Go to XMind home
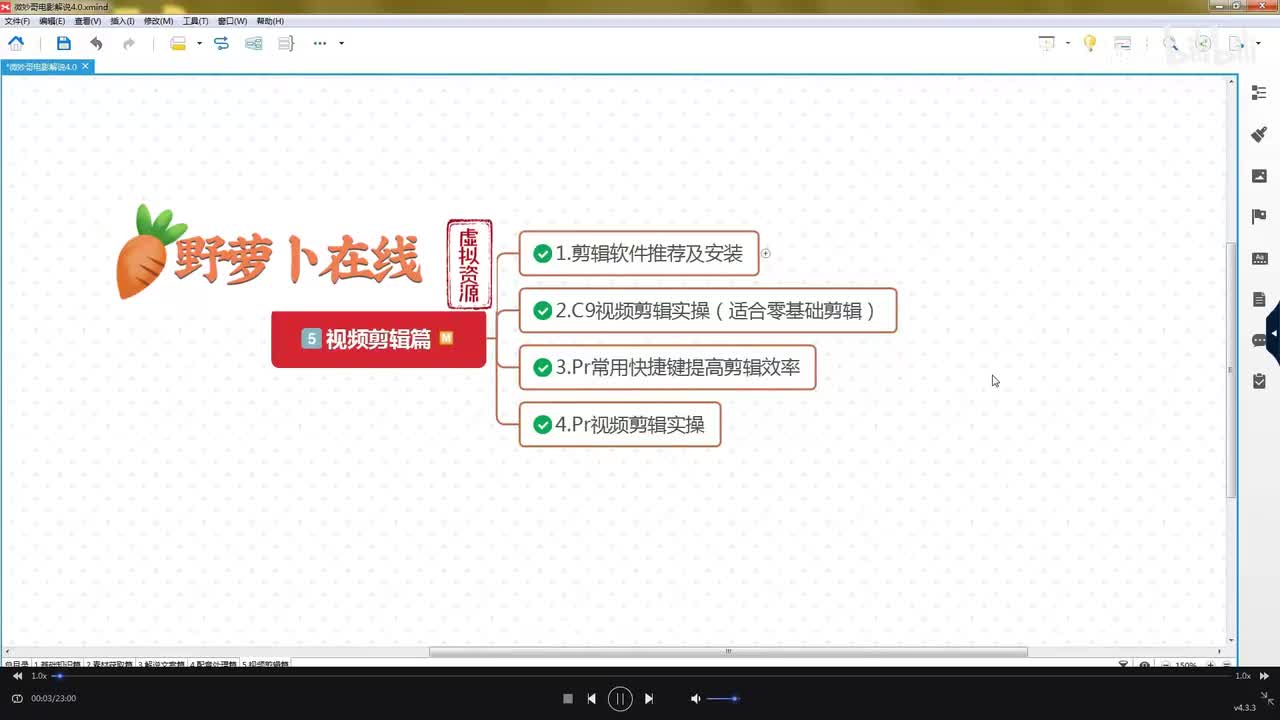The height and width of the screenshot is (720, 1280). tap(16, 43)
